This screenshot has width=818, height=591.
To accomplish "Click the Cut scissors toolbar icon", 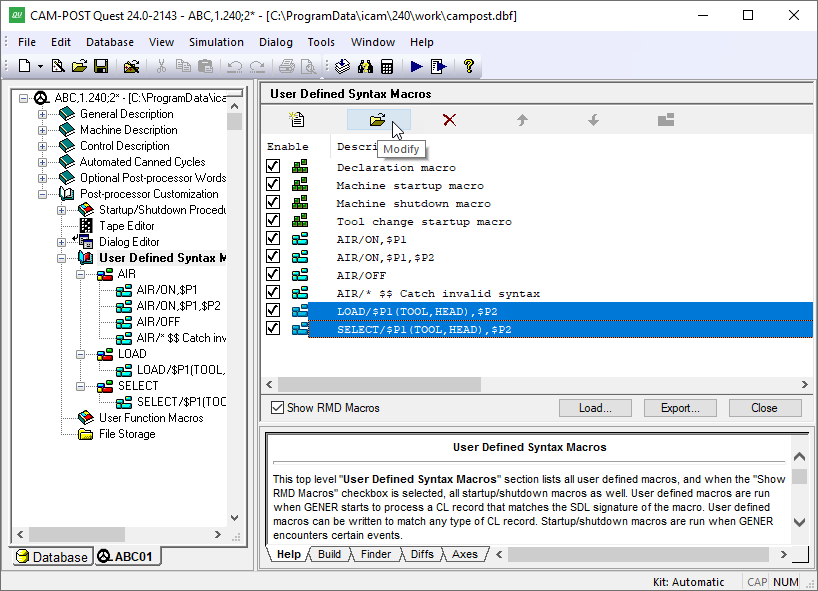I will click(161, 66).
